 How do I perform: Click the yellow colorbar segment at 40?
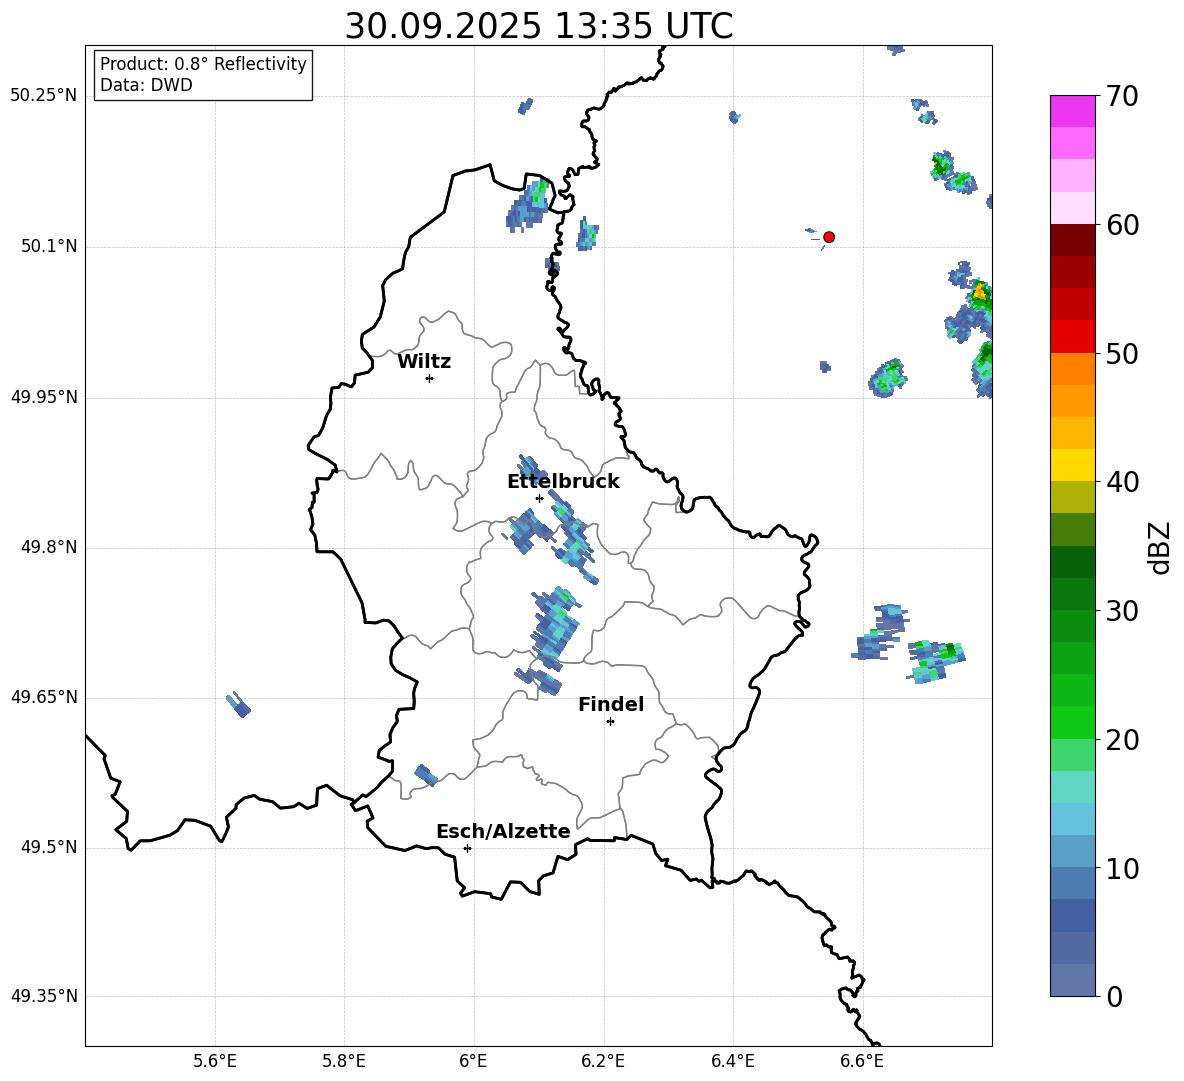pos(1073,465)
